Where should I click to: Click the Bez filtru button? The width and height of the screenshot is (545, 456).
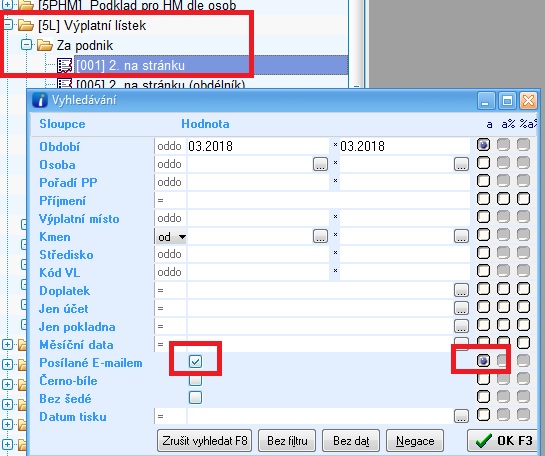click(287, 441)
